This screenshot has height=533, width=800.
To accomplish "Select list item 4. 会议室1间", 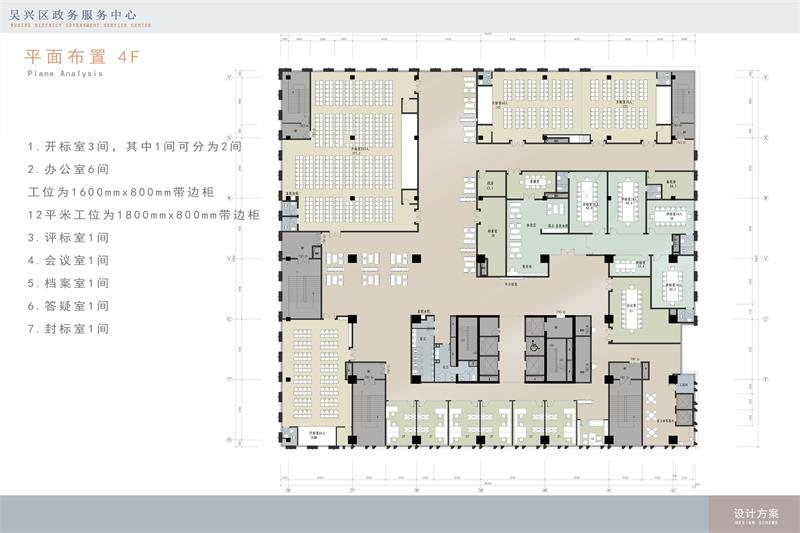I will 69,260.
